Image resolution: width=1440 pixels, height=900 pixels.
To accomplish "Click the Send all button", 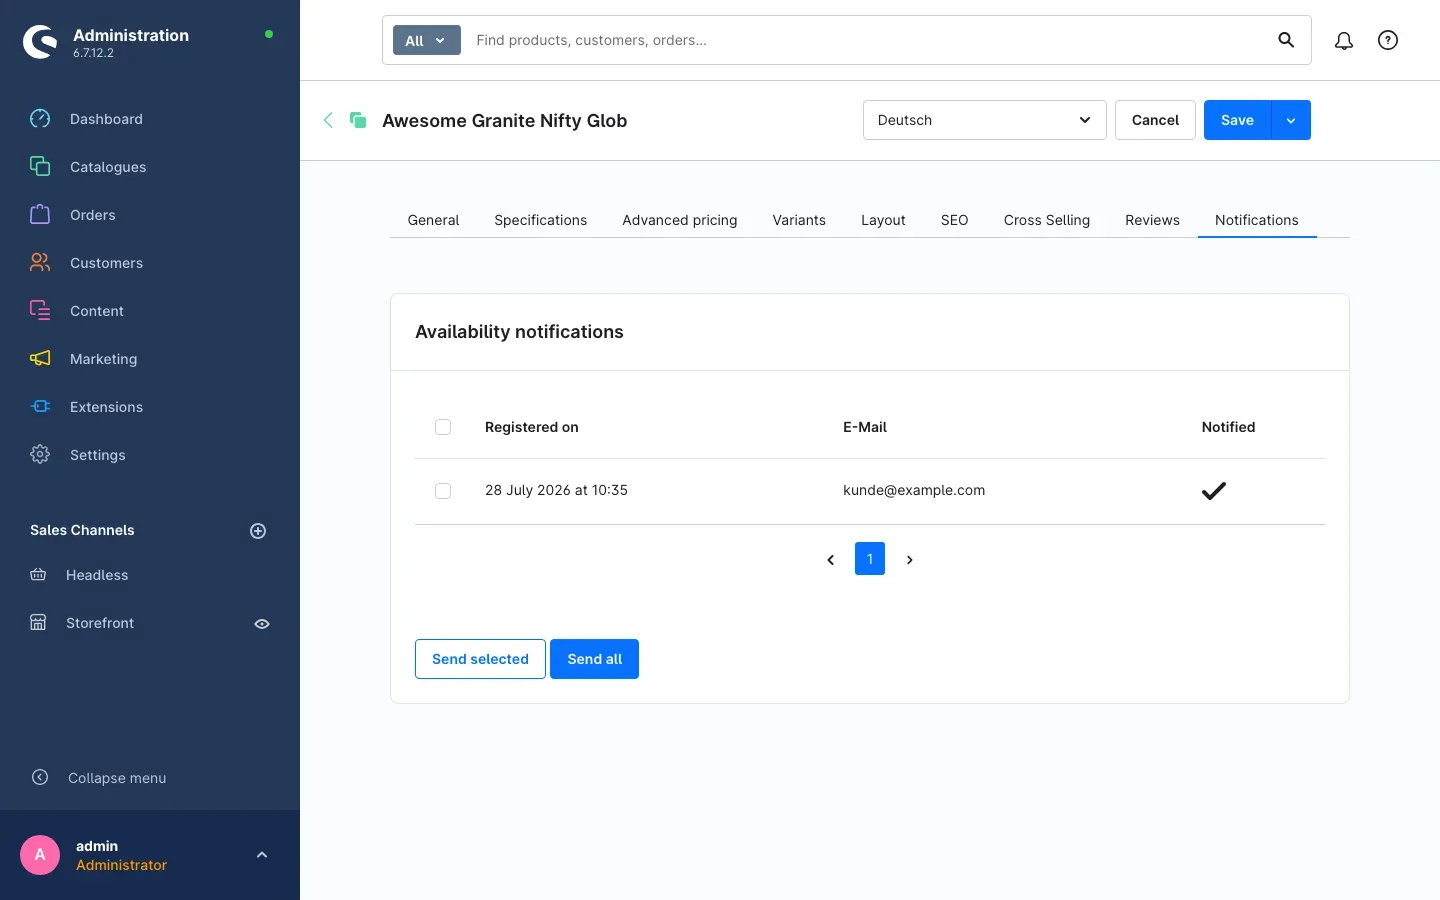I will [594, 659].
